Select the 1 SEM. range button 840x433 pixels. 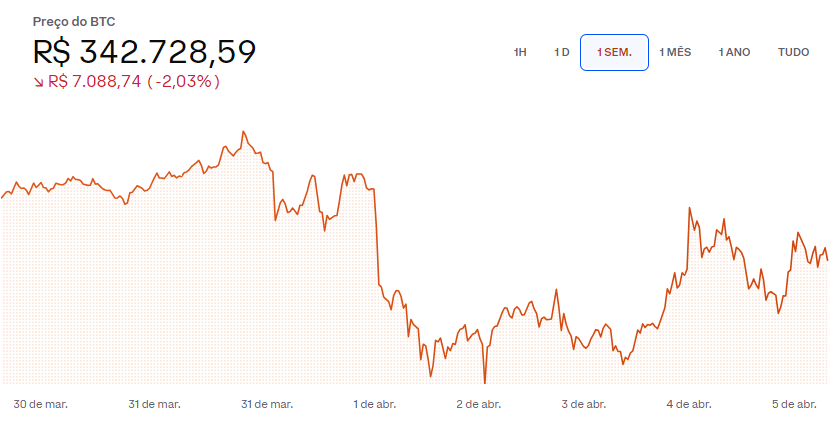pos(614,53)
